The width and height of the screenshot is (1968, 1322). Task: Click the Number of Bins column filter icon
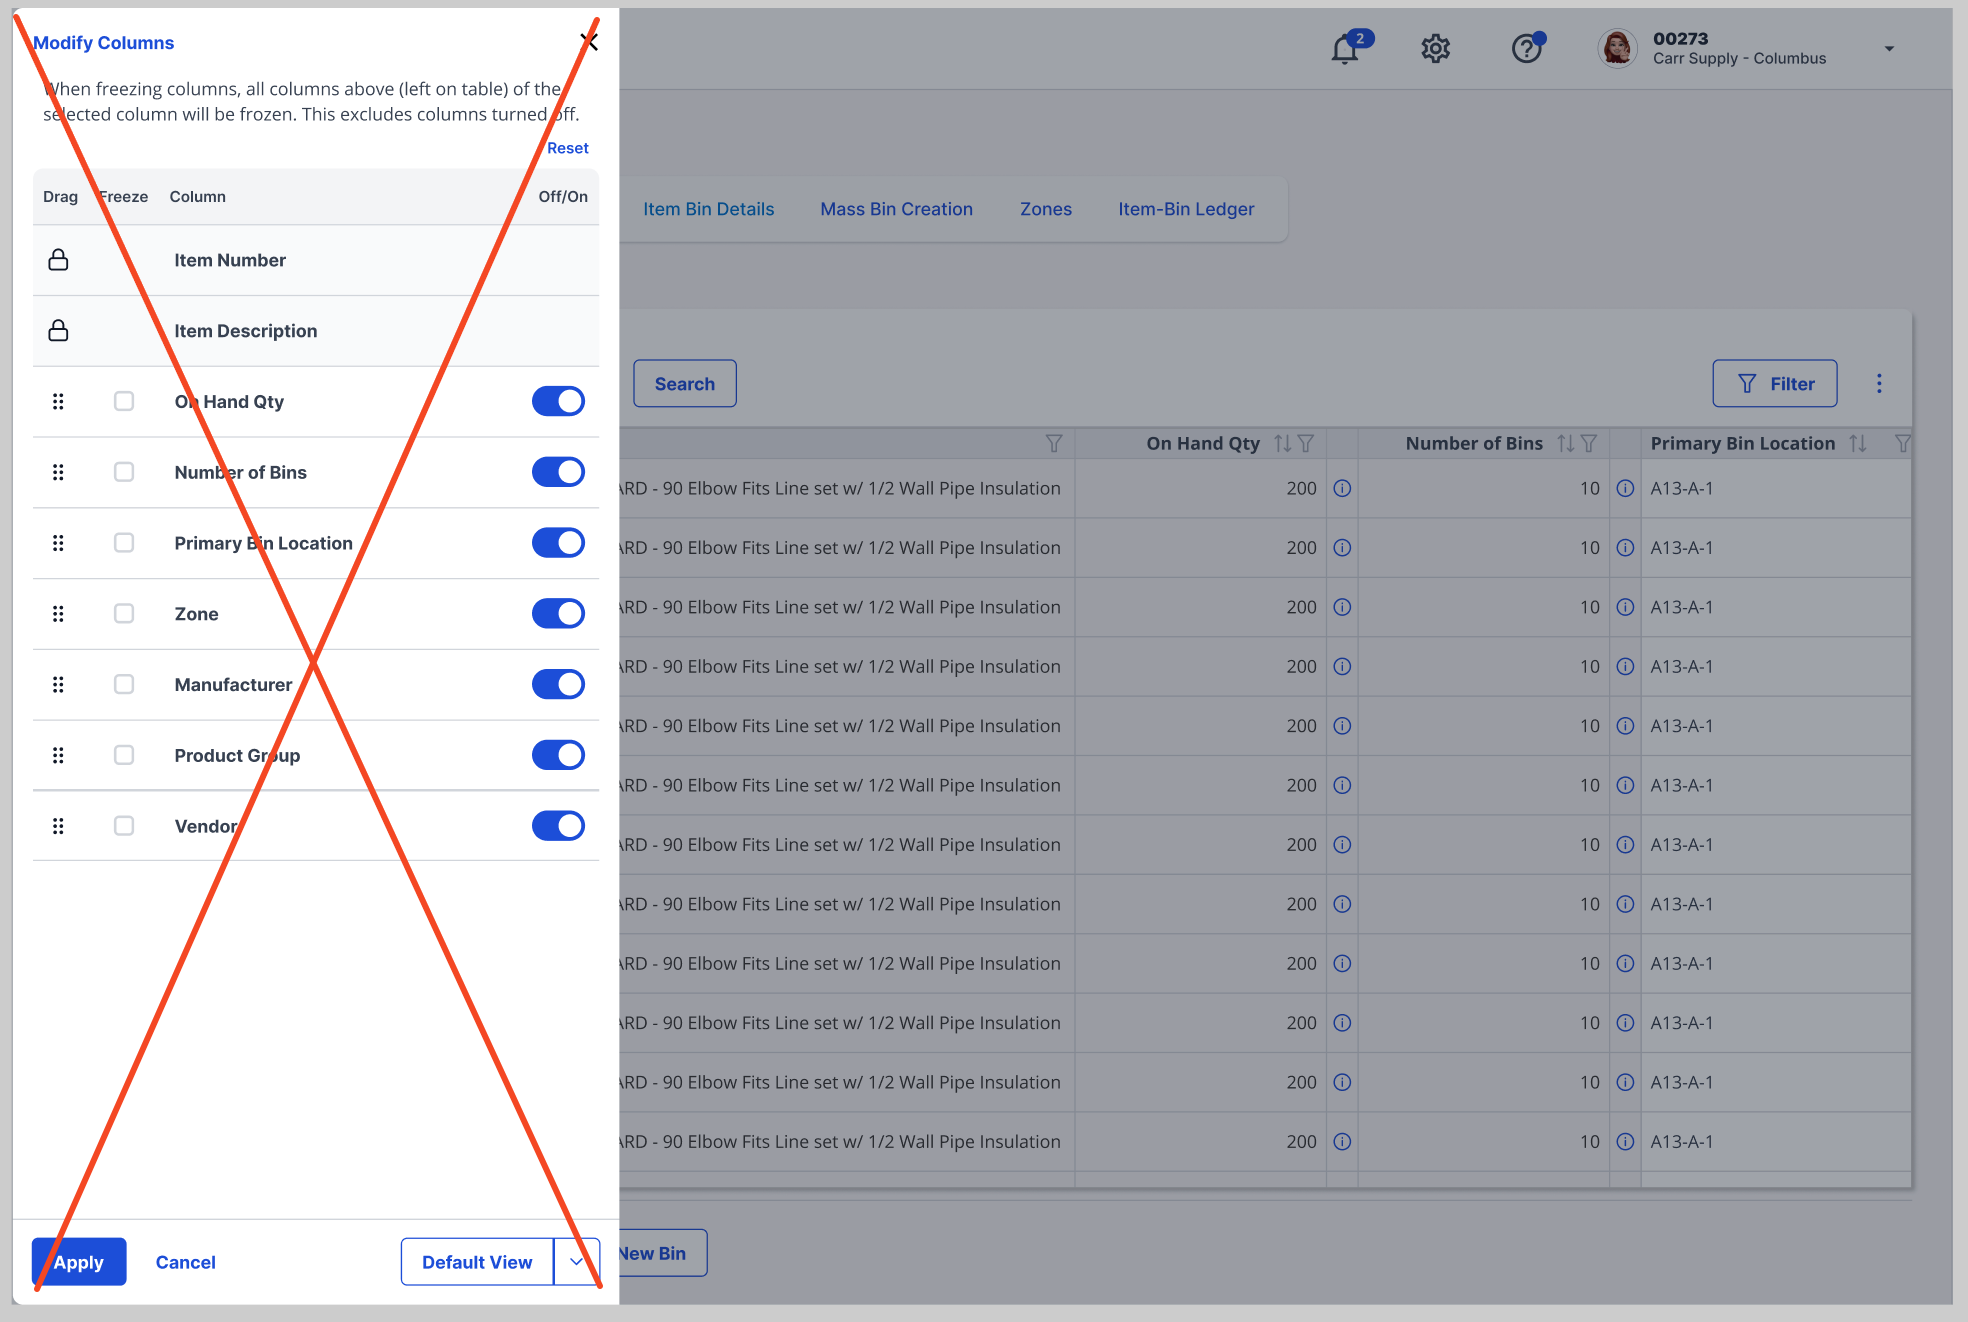1589,444
